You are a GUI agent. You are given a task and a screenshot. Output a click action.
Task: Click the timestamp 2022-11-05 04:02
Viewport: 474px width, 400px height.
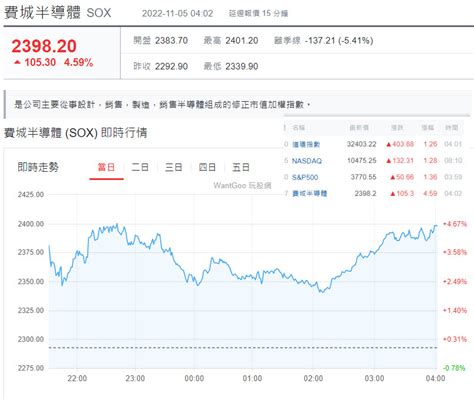coord(177,14)
